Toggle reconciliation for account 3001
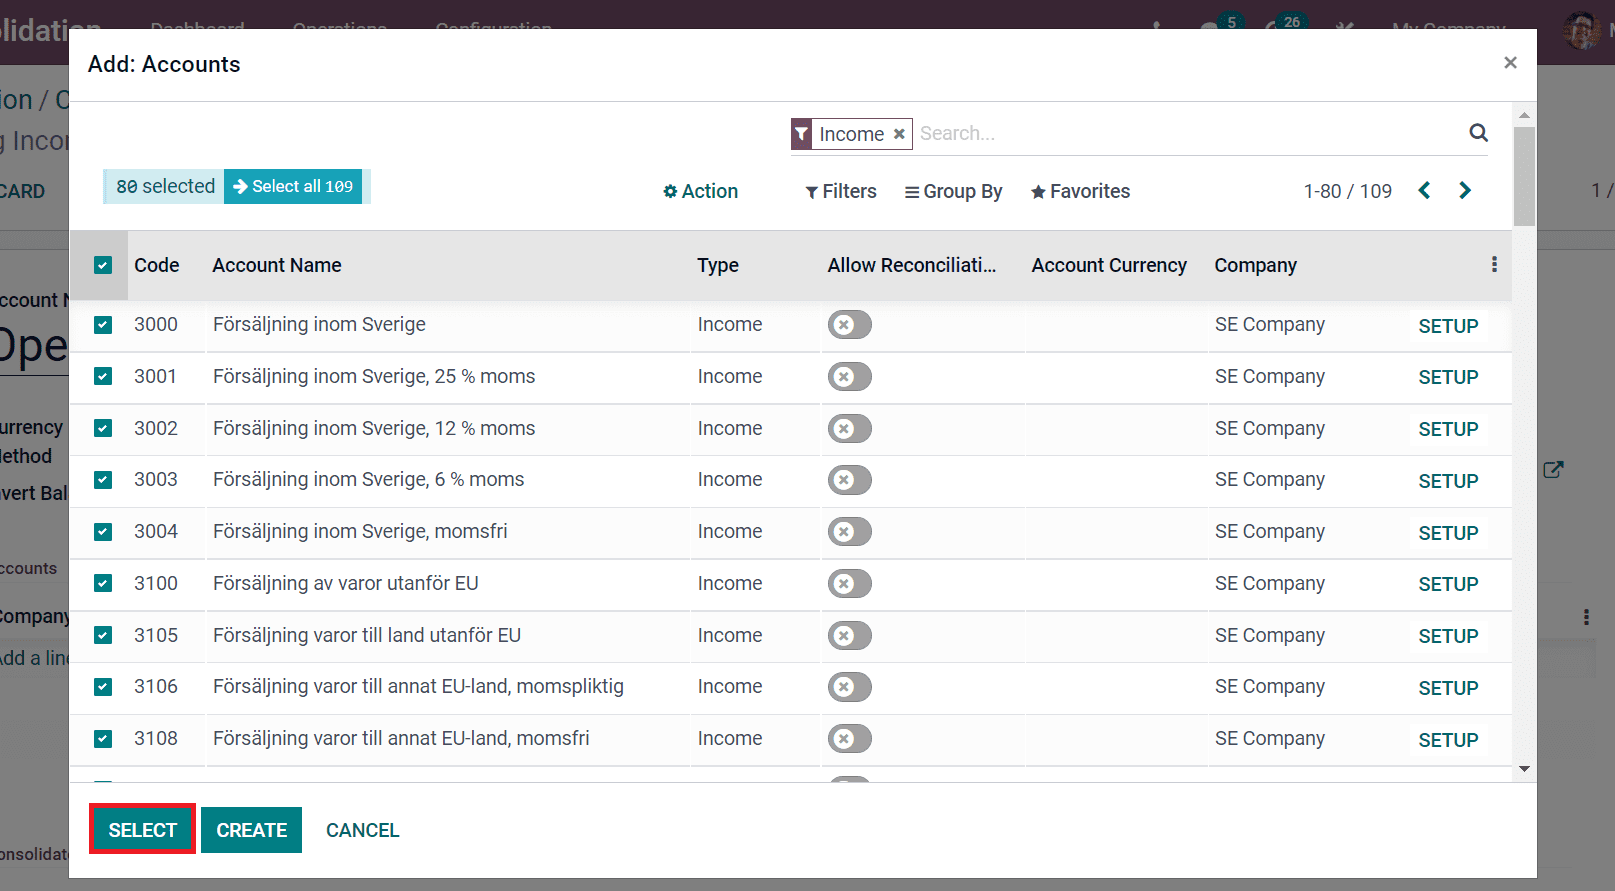Screen dimensions: 1615x891 pos(850,377)
